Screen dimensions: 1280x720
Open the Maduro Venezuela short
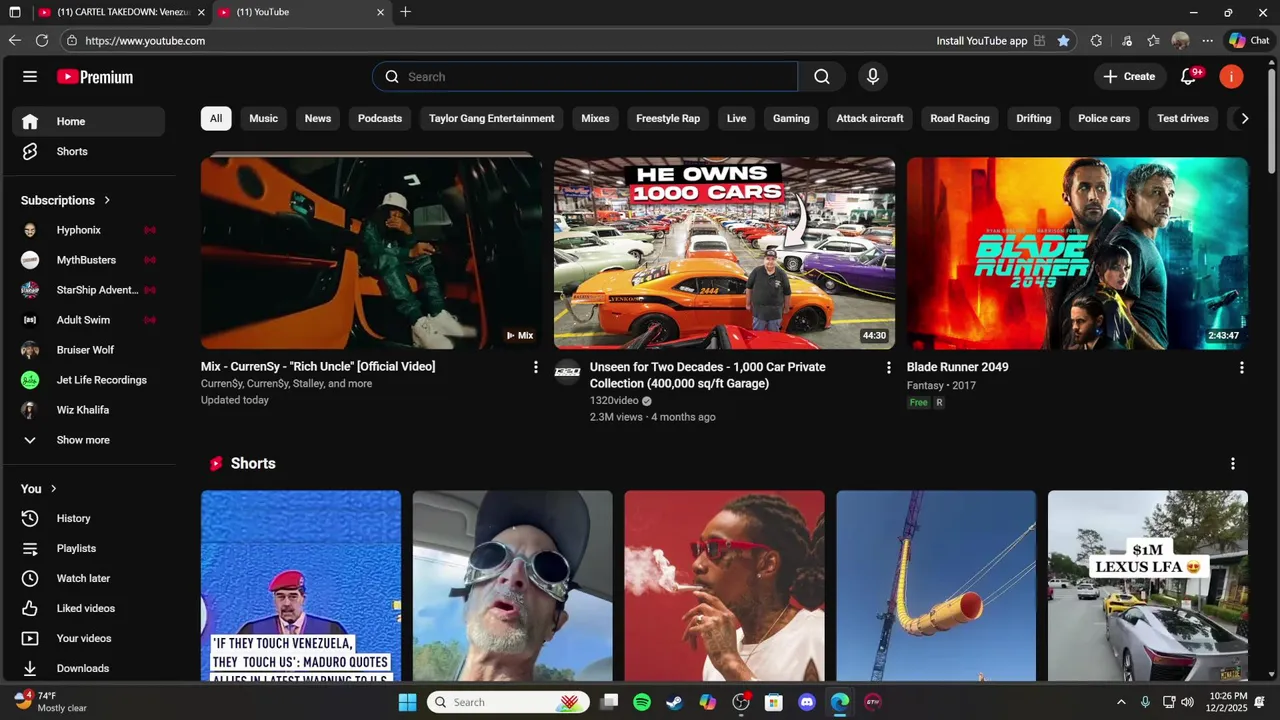tap(300, 586)
